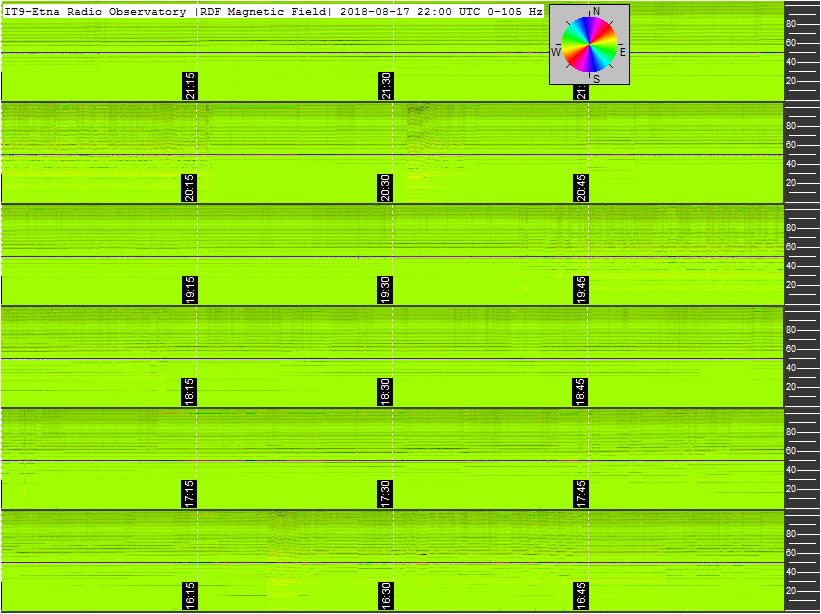Click the N label on compass
Image resolution: width=821 pixels, height=614 pixels.
pos(596,12)
